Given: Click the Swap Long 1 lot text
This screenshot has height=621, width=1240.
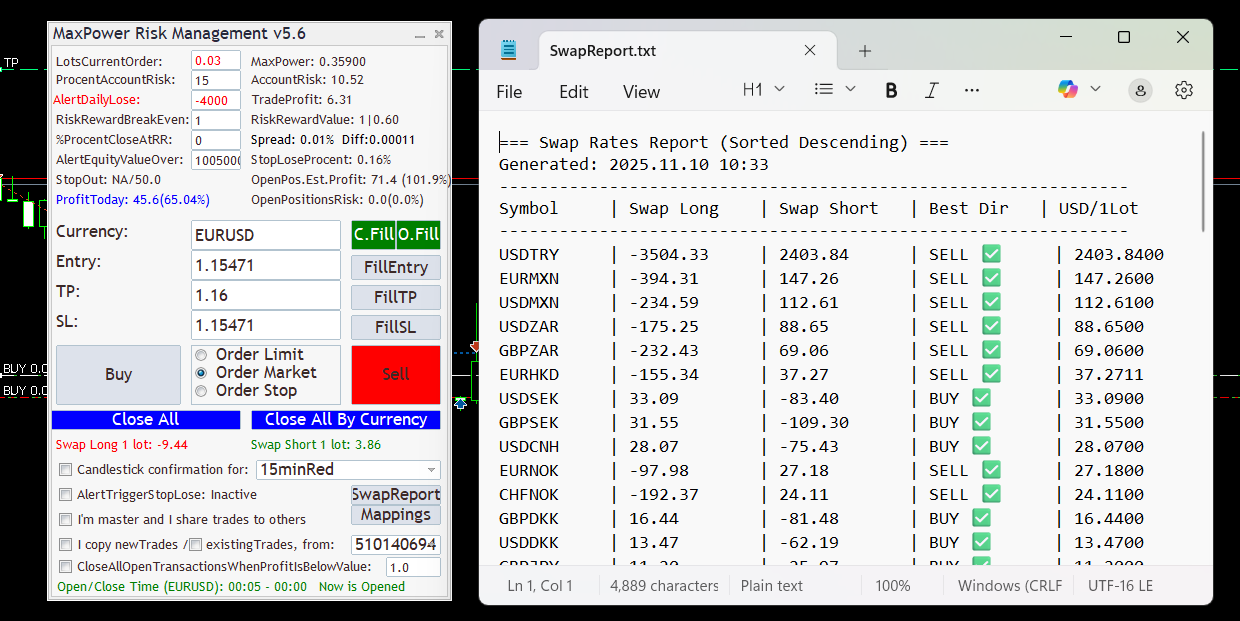Looking at the screenshot, I should 122,445.
